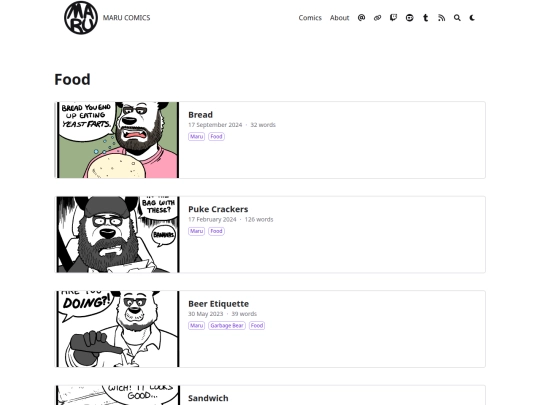This screenshot has width=540, height=405.
Task: Open the Comics menu item
Action: 310,18
